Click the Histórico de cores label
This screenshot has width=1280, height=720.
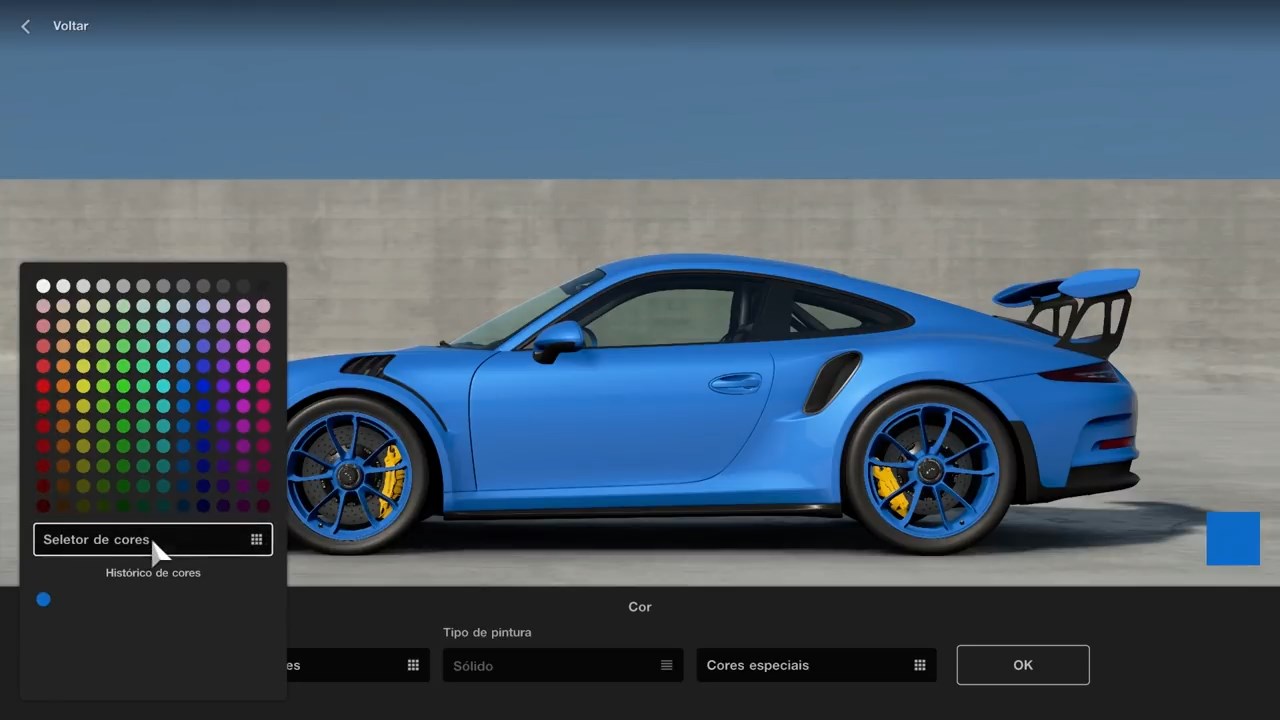[x=153, y=573]
